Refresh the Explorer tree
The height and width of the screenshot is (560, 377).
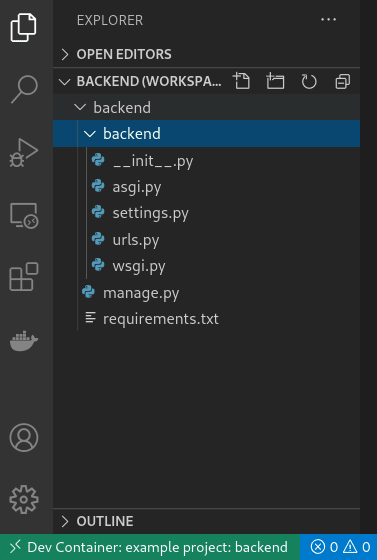click(309, 81)
